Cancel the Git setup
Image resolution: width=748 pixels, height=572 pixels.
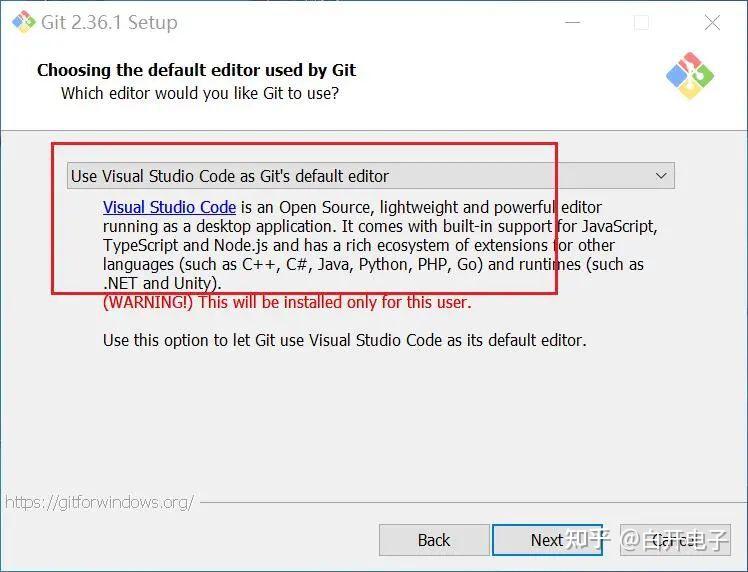click(675, 540)
